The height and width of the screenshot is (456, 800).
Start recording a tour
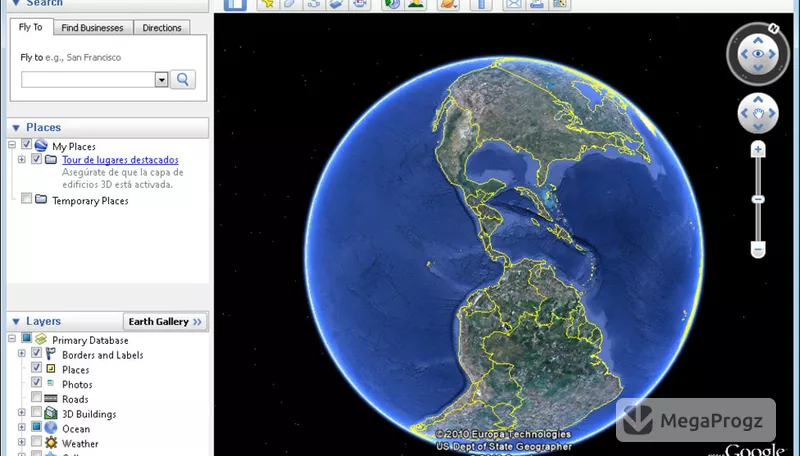click(x=360, y=4)
